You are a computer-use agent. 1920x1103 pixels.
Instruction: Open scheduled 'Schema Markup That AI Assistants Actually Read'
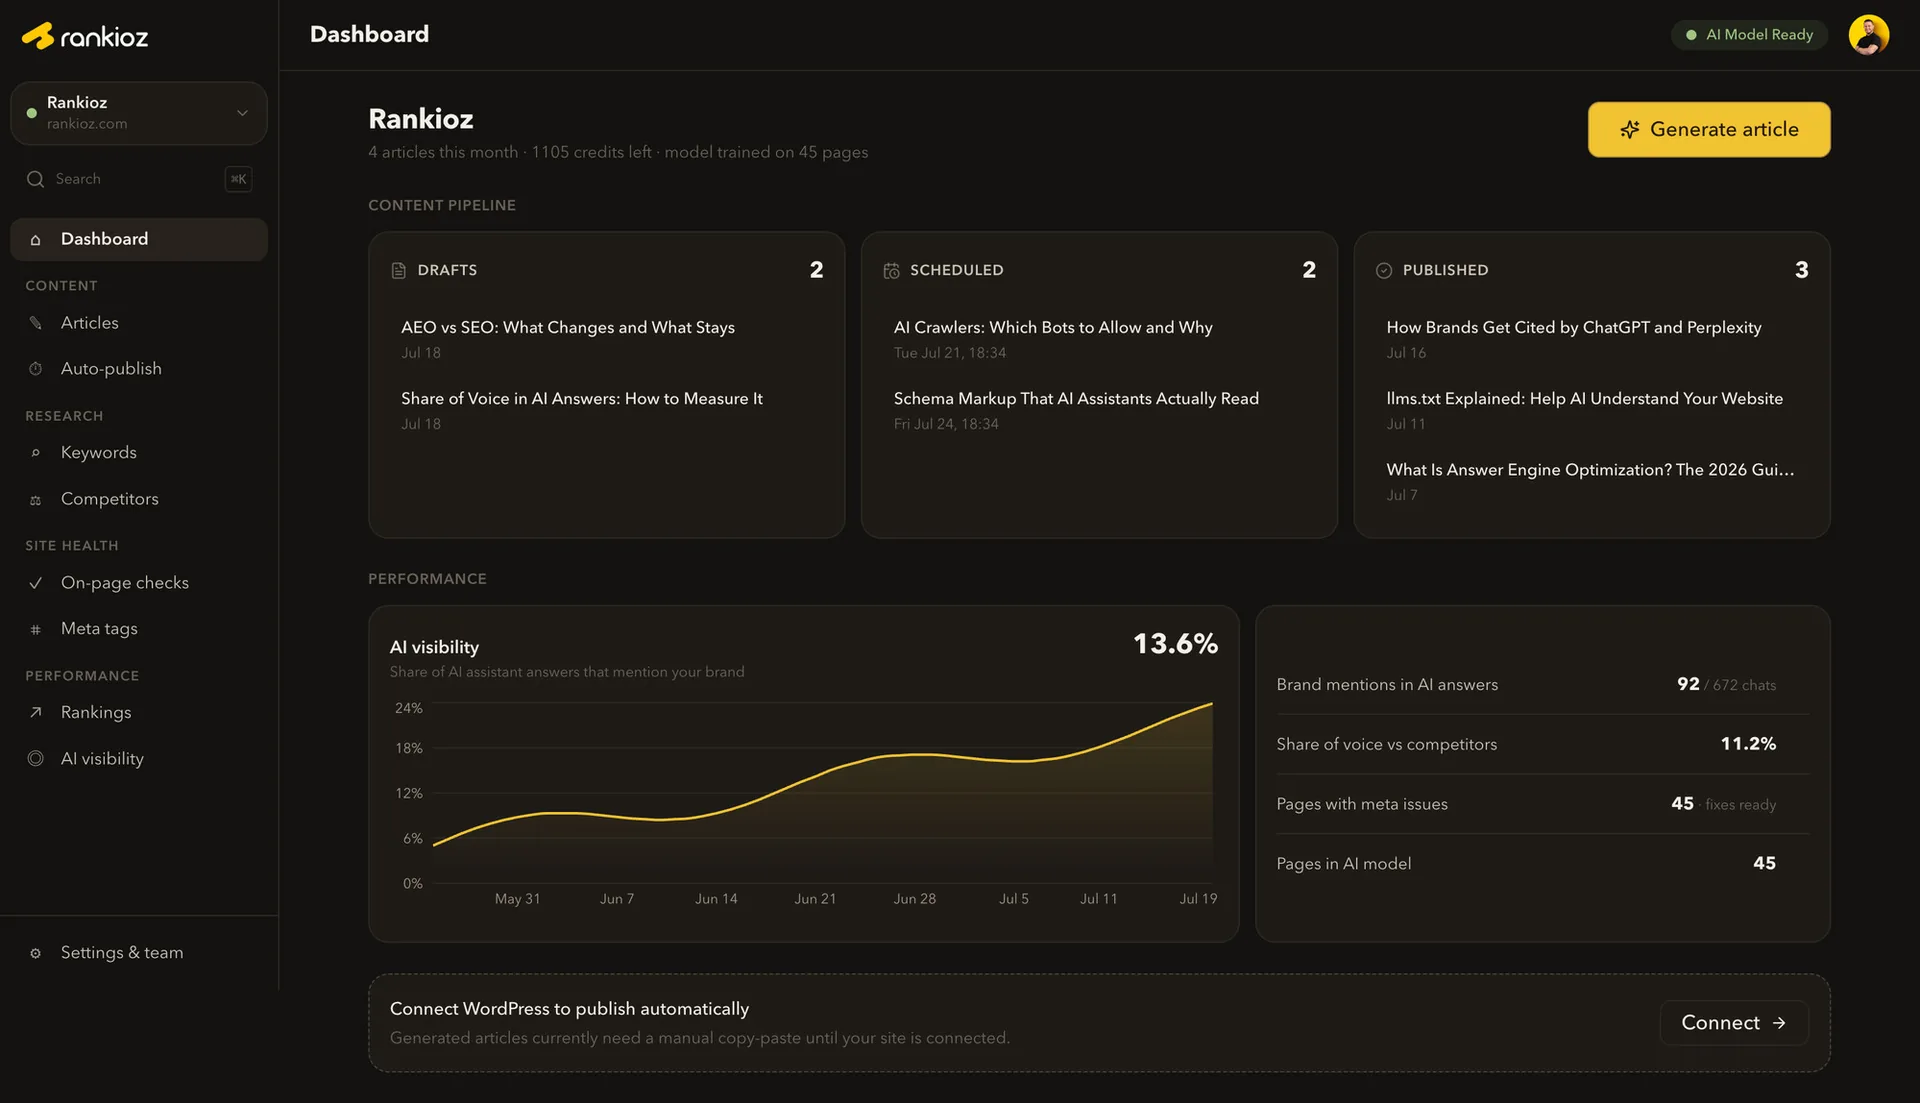pyautogui.click(x=1076, y=399)
